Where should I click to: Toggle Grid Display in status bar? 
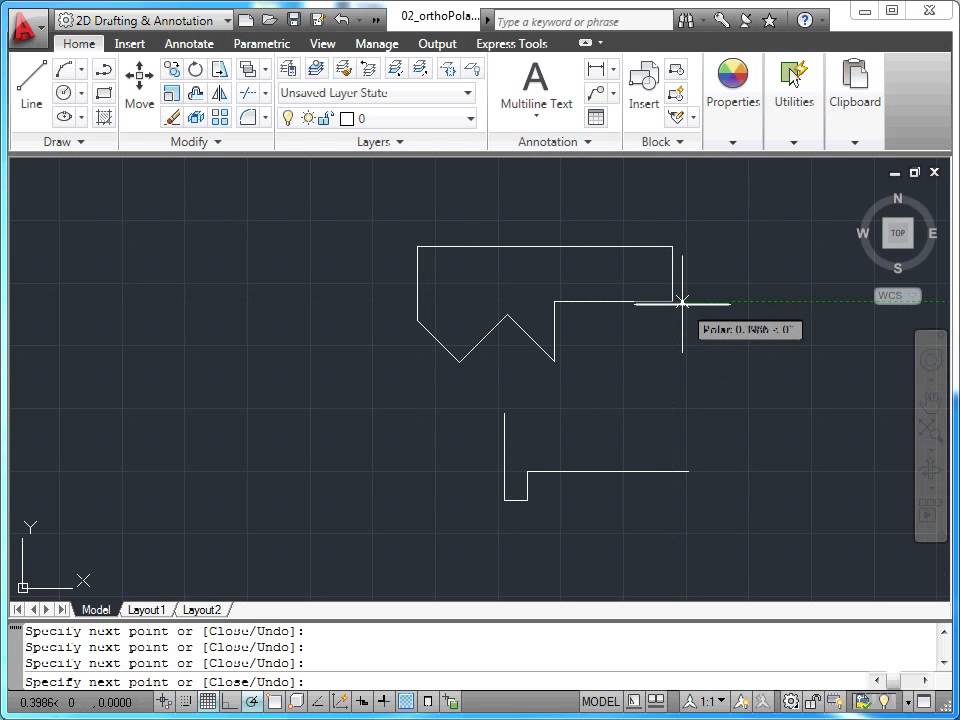click(208, 701)
